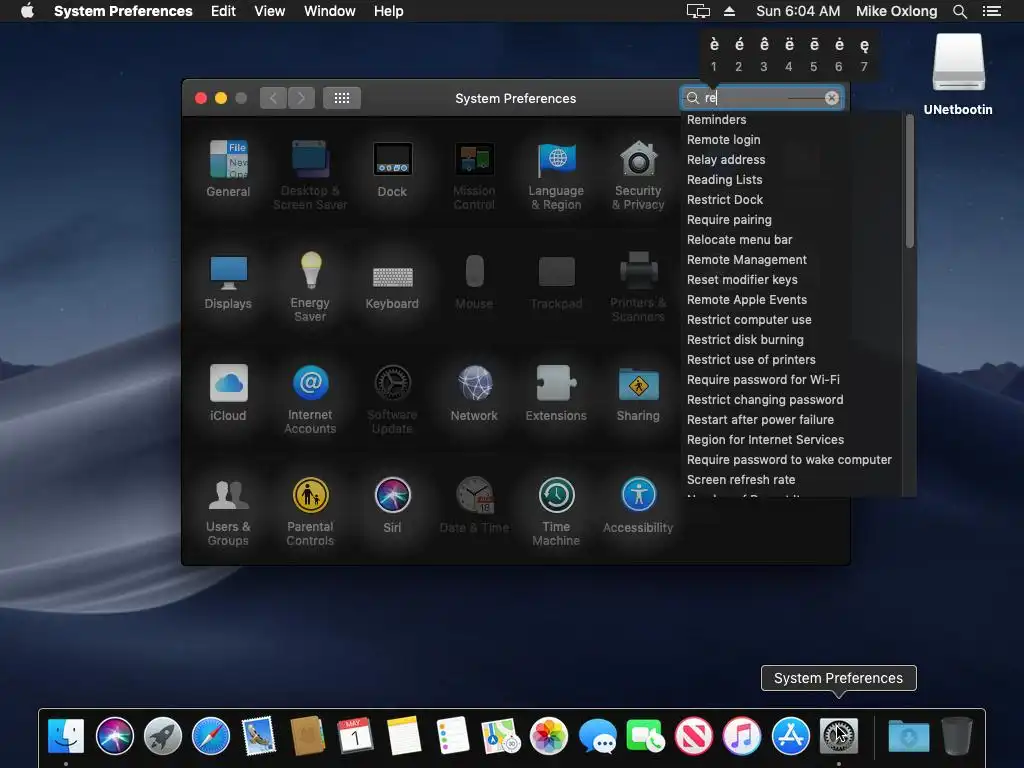
Task: Open Users & Groups preferences
Action: 228,511
